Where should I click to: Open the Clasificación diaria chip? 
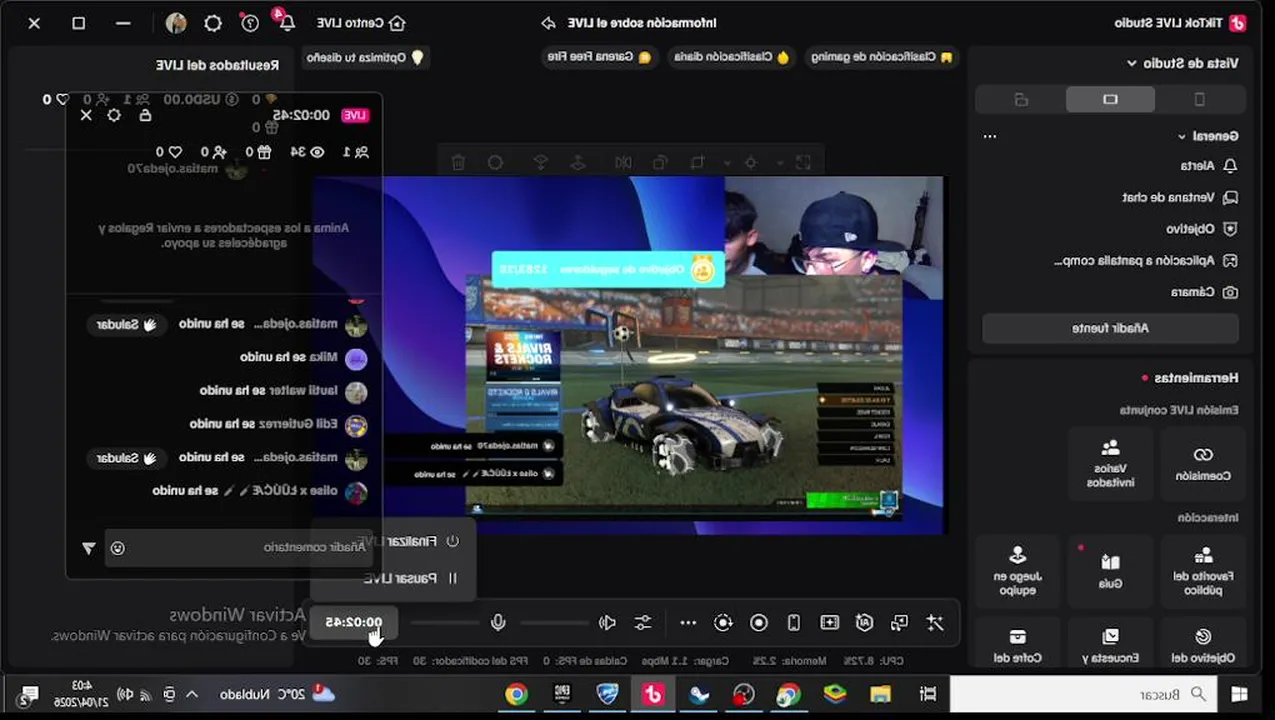point(731,57)
